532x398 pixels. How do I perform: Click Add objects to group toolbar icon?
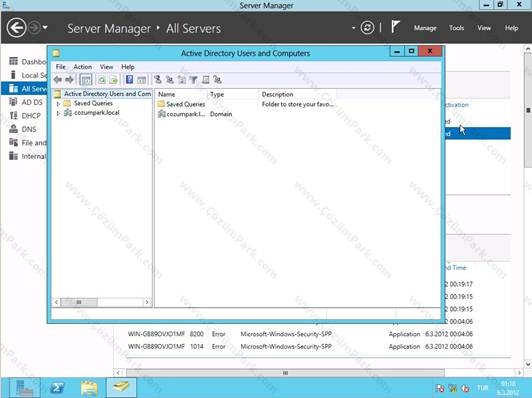(x=217, y=80)
